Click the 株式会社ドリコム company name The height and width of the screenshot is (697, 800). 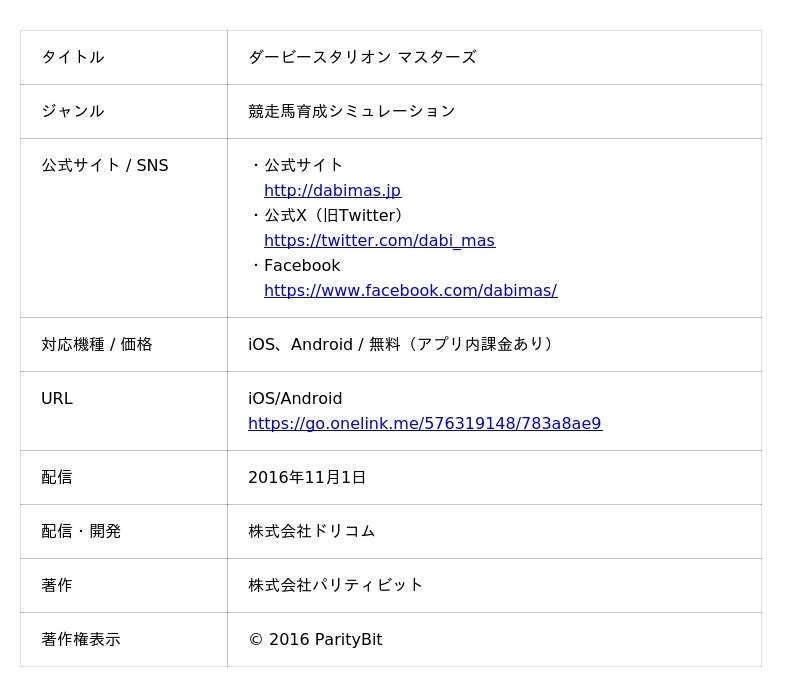[x=311, y=531]
